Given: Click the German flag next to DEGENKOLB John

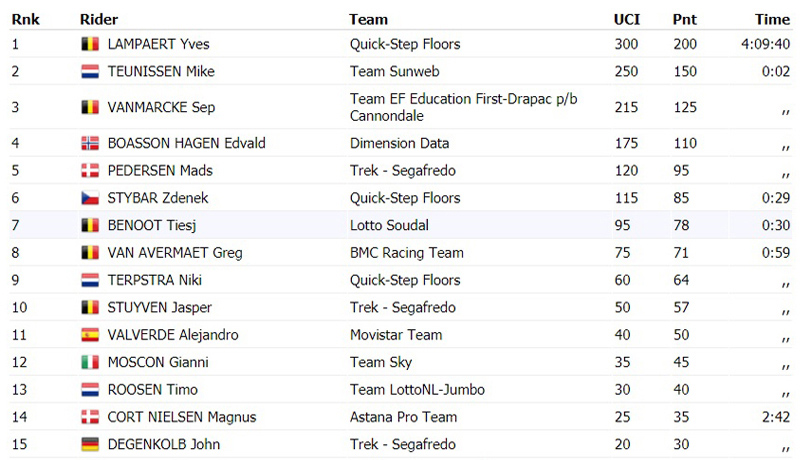Looking at the screenshot, I should point(90,445).
